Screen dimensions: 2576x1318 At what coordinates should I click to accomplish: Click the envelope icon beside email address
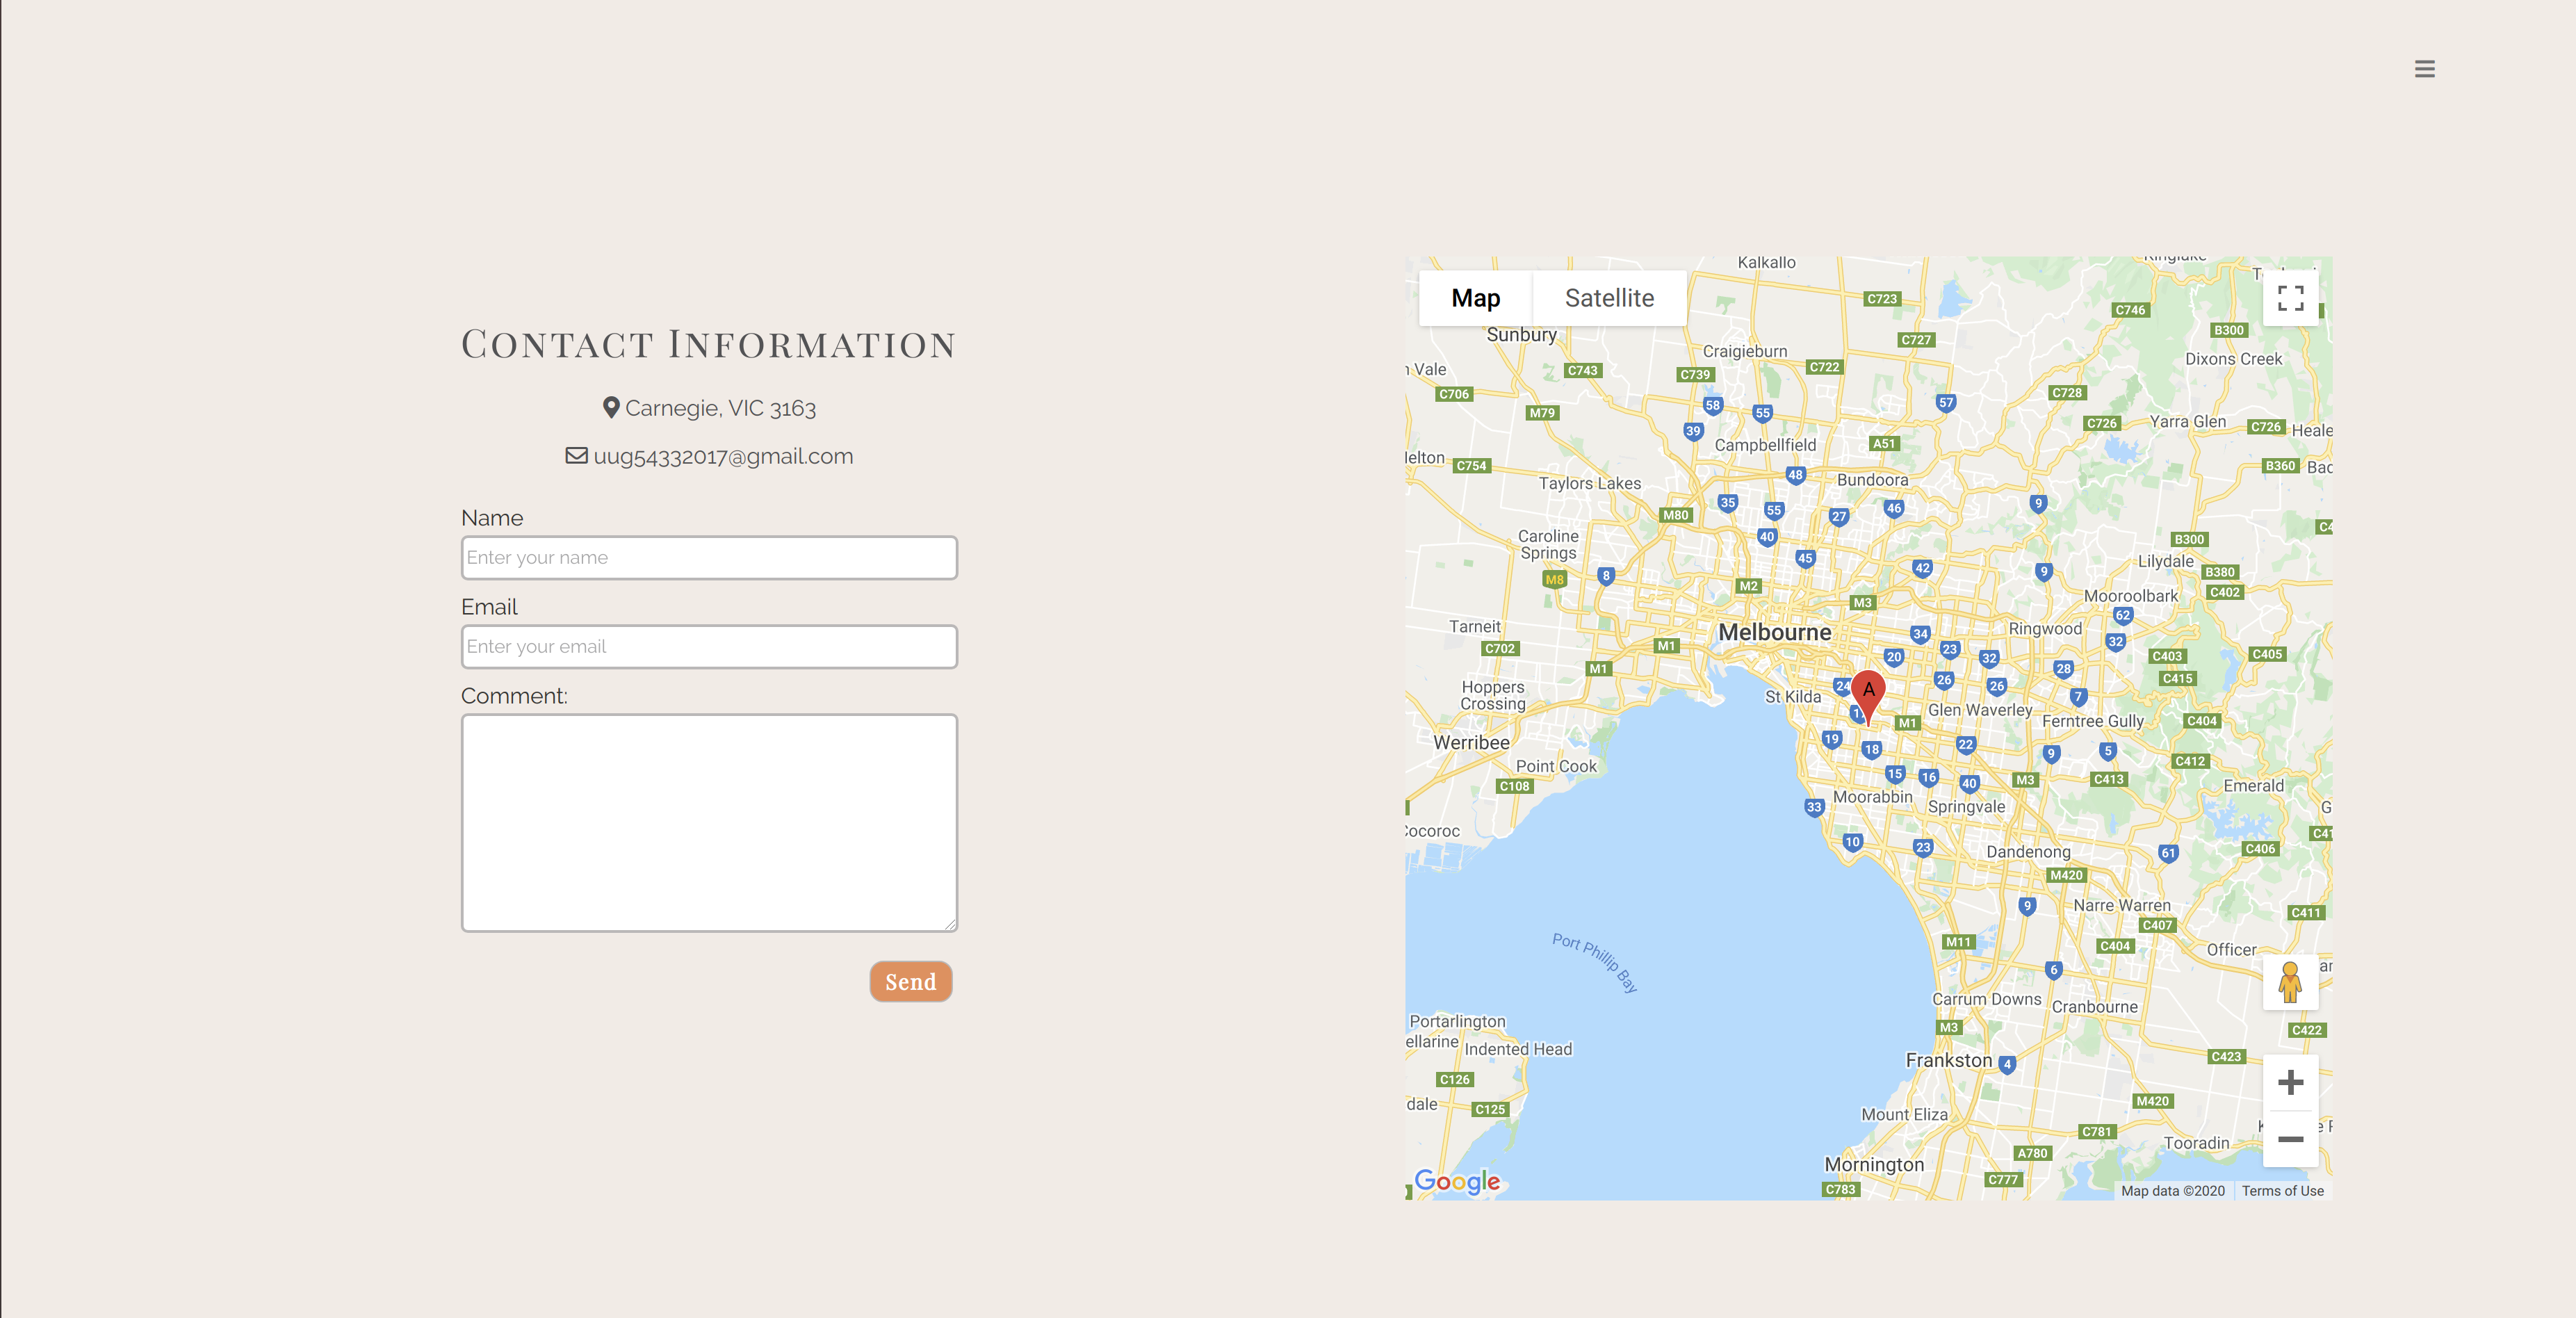[x=576, y=456]
